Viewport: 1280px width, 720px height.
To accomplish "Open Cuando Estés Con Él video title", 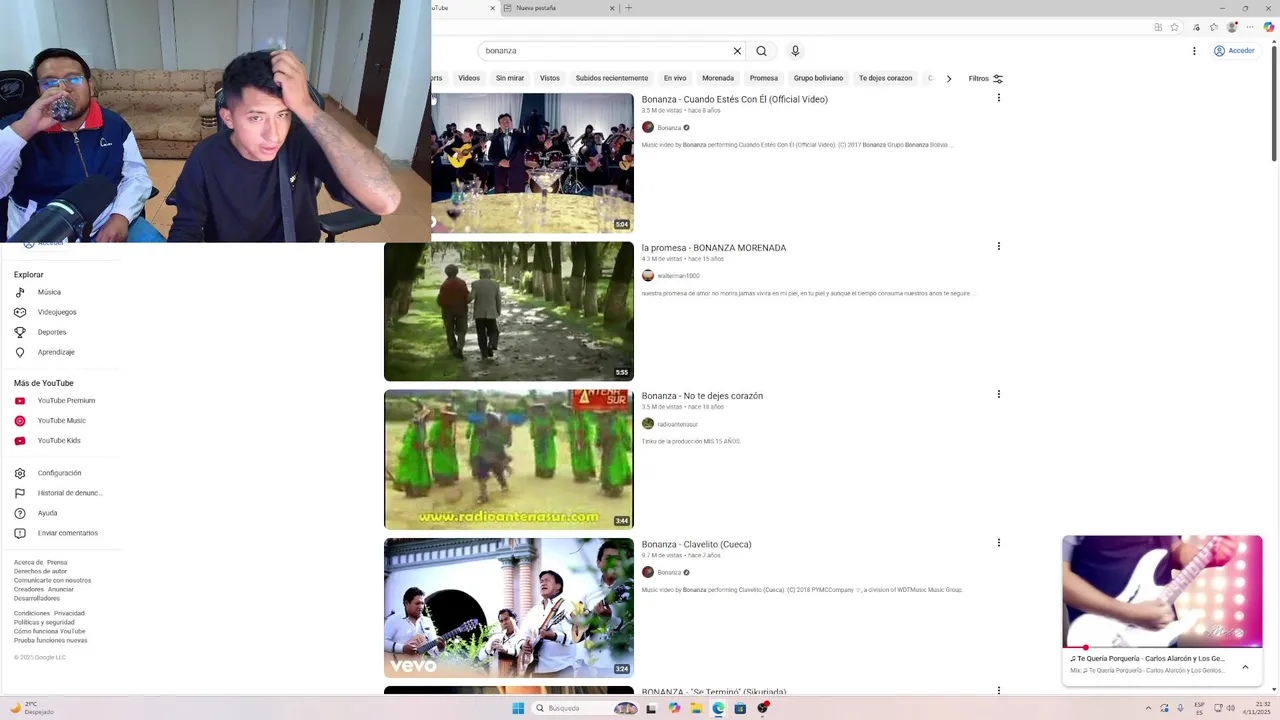I will [735, 100].
